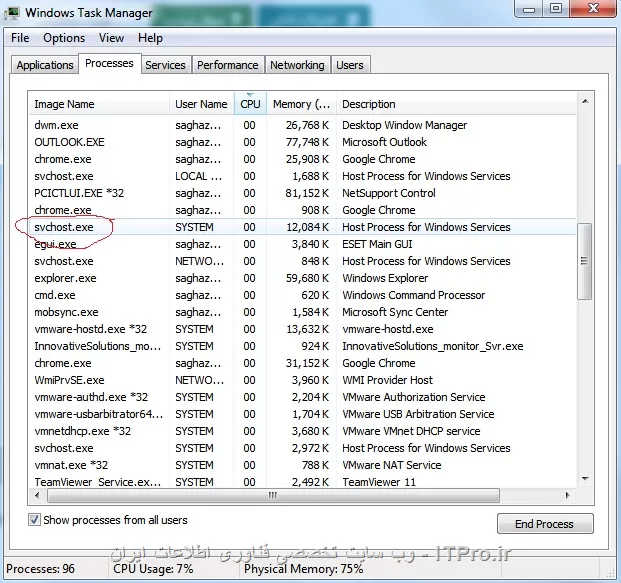The height and width of the screenshot is (583, 621).
Task: Click the ESET Main GUI description
Action: (x=377, y=244)
